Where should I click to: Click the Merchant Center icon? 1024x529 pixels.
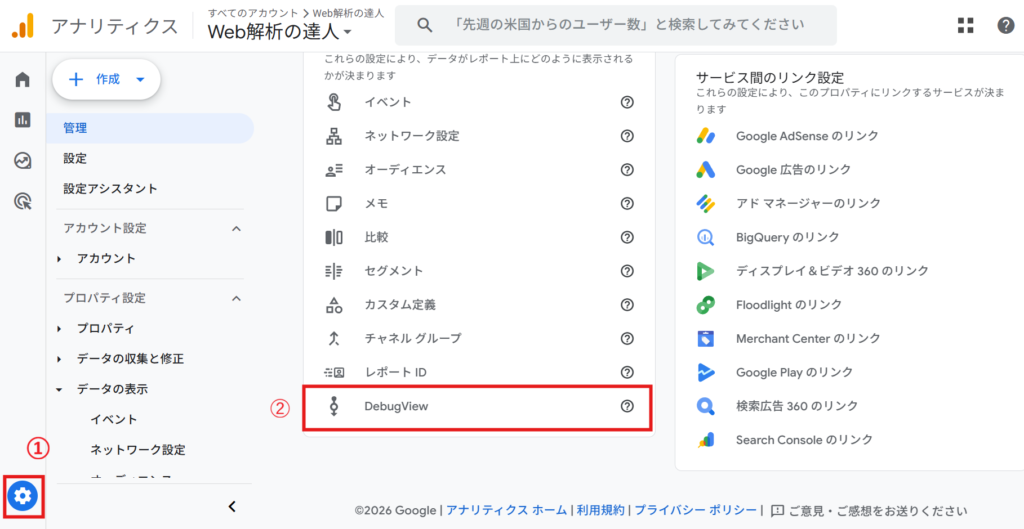point(705,338)
